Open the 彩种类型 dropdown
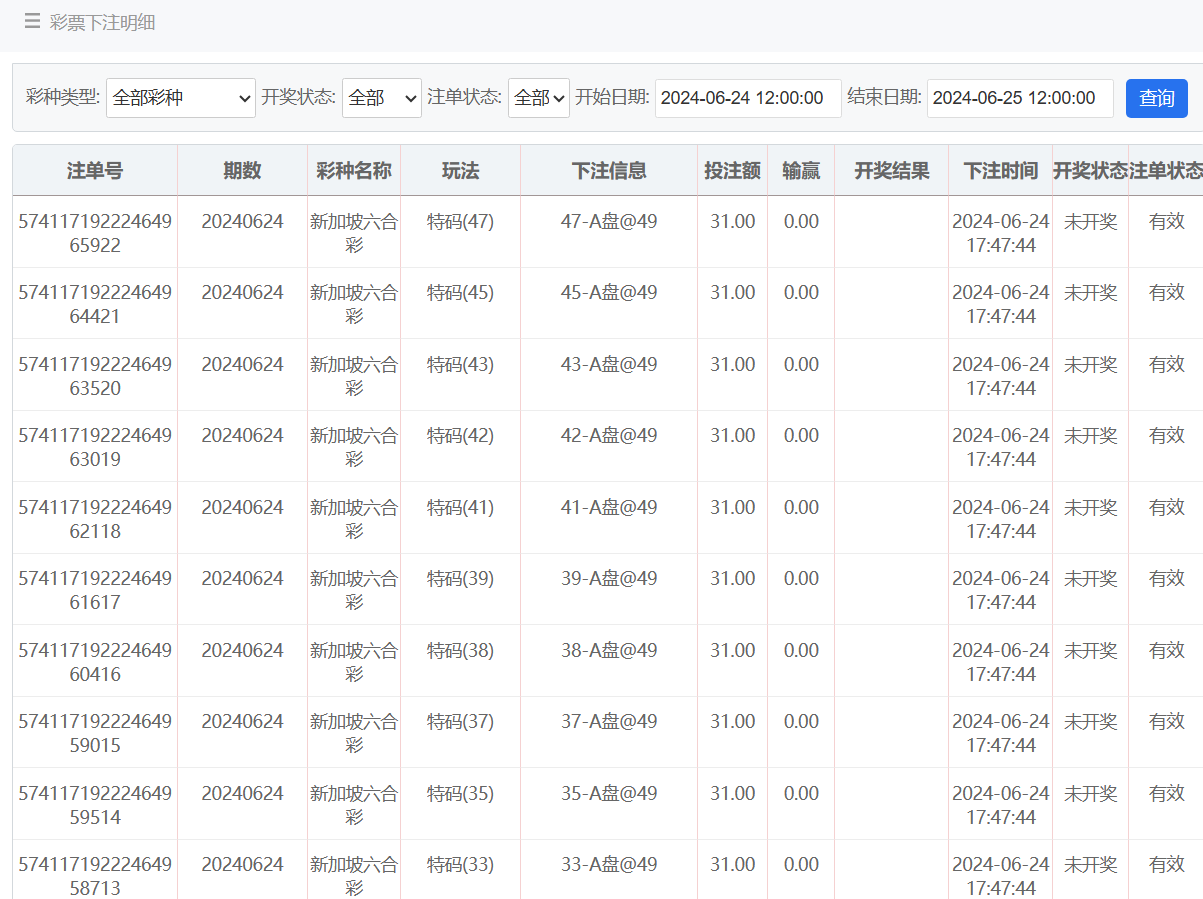Viewport: 1203px width, 899px height. pos(180,98)
